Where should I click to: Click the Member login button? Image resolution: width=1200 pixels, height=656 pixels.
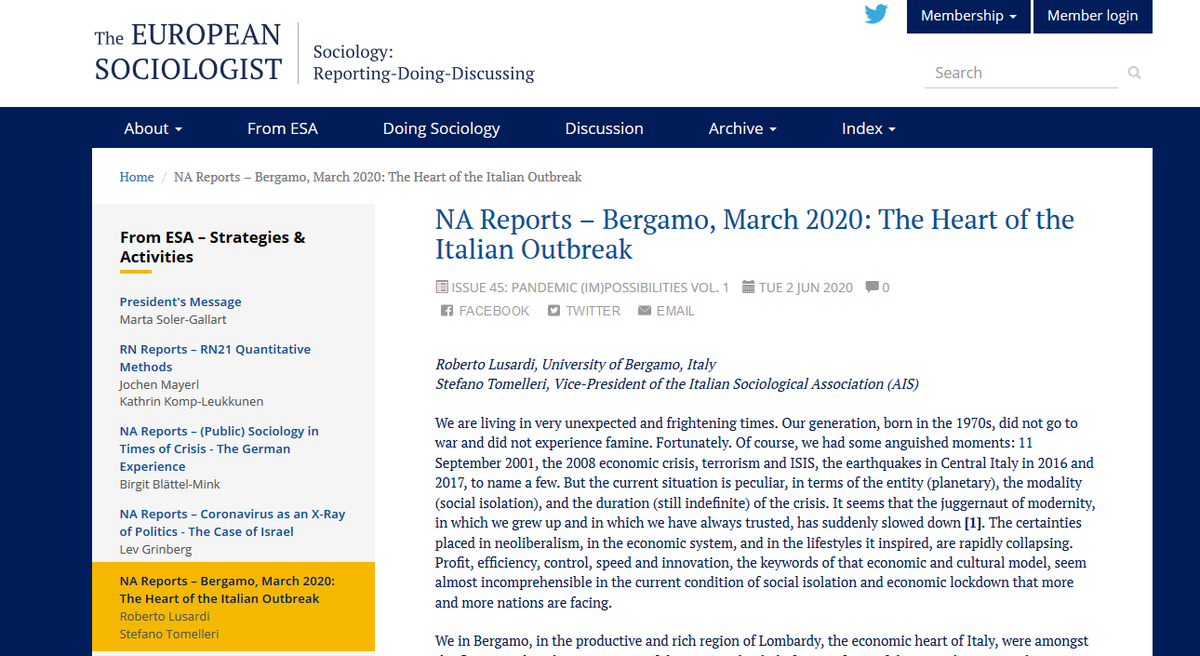(1092, 16)
